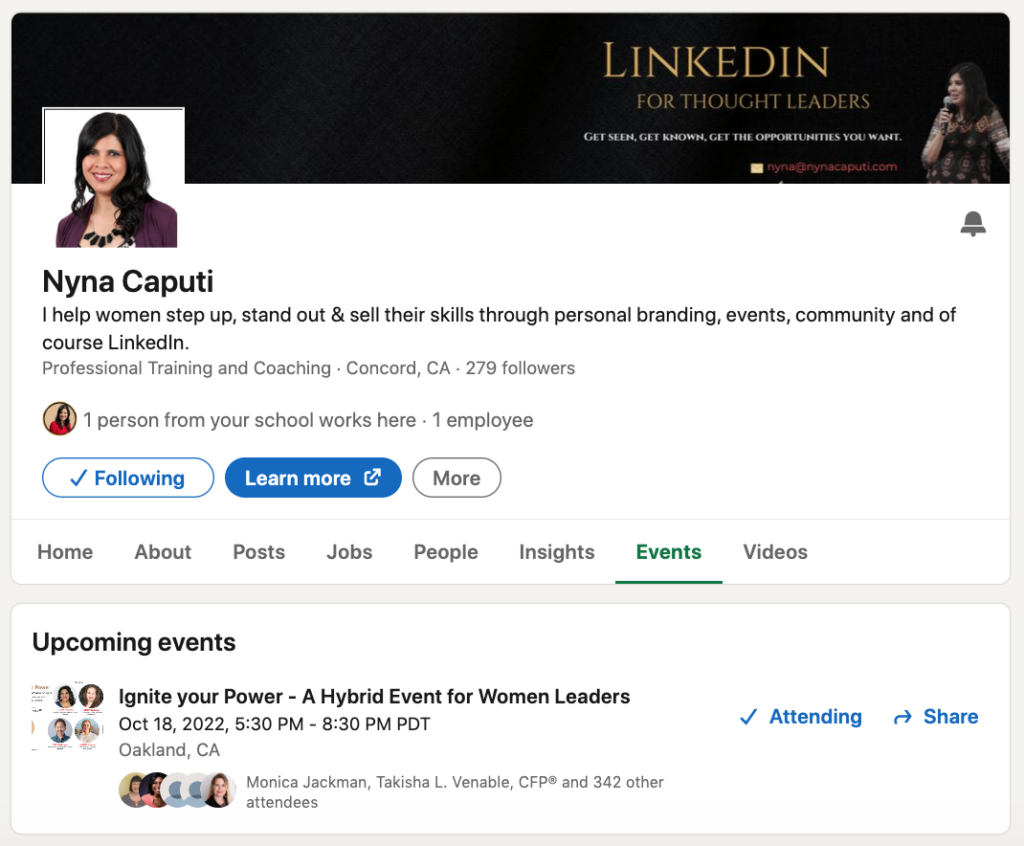Click the '279 followers' text

[520, 368]
